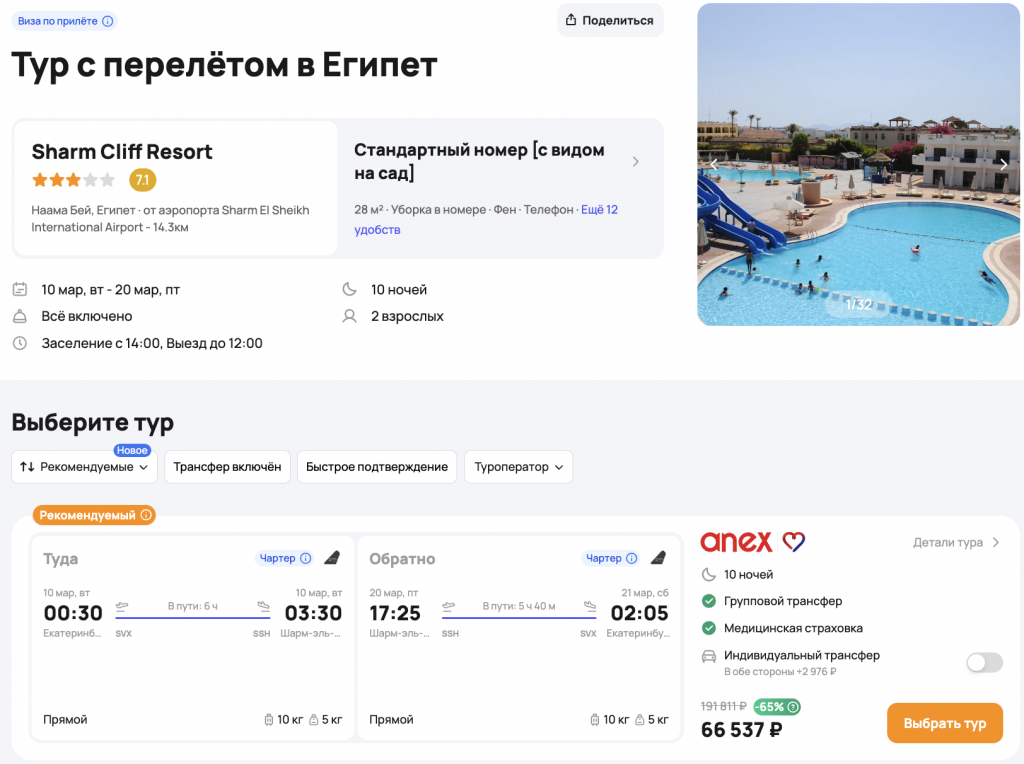The image size is (1024, 764).
Task: Click charter info icon in 'Туда' flight
Action: [x=306, y=558]
